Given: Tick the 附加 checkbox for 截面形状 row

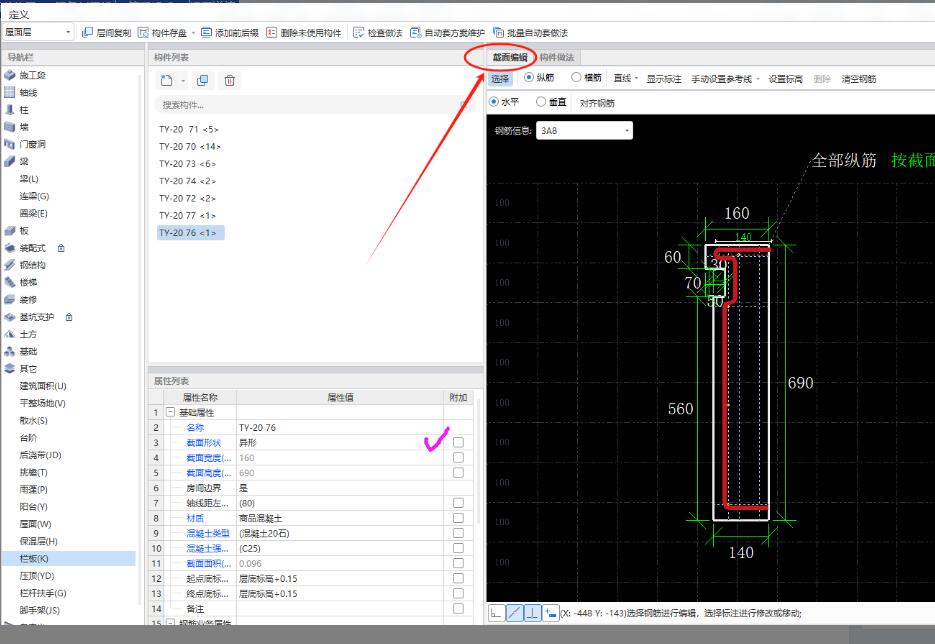Looking at the screenshot, I should tap(458, 442).
